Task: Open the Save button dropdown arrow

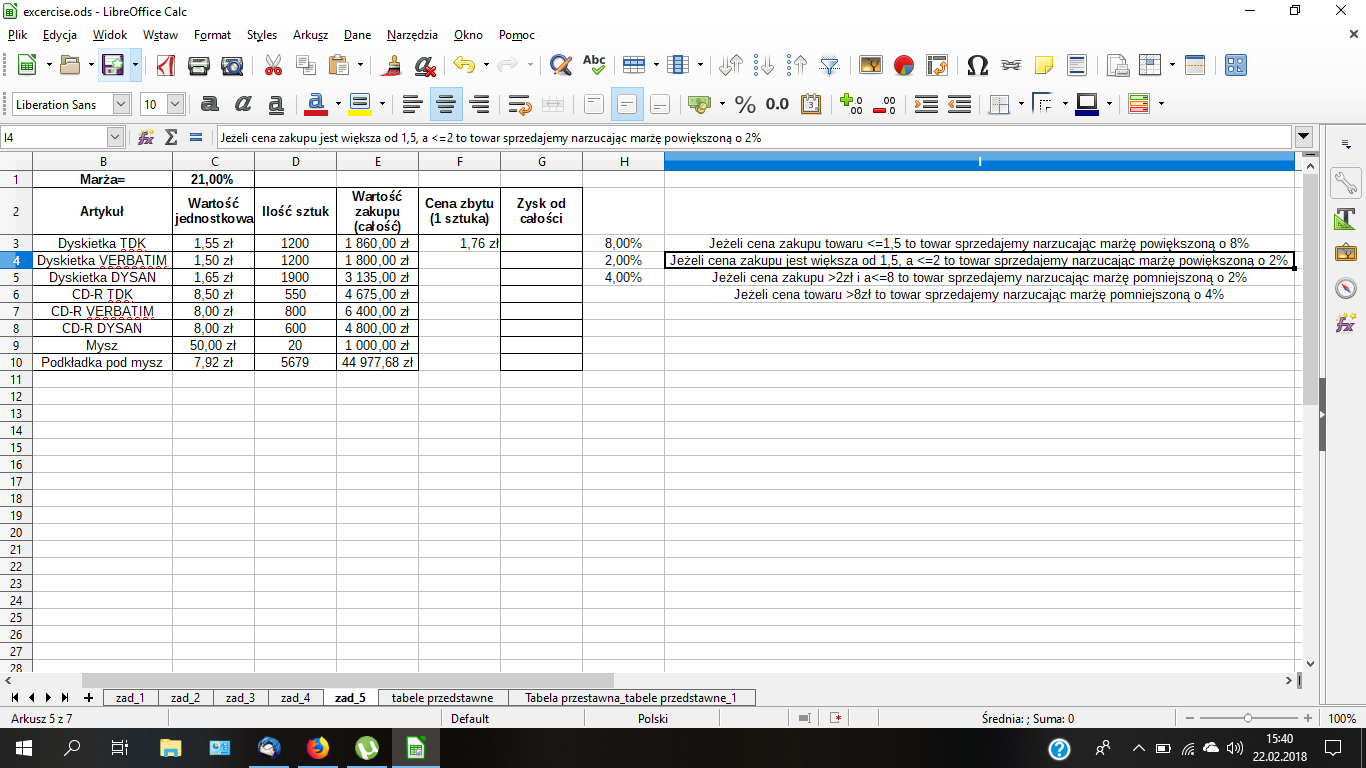Action: click(135, 66)
